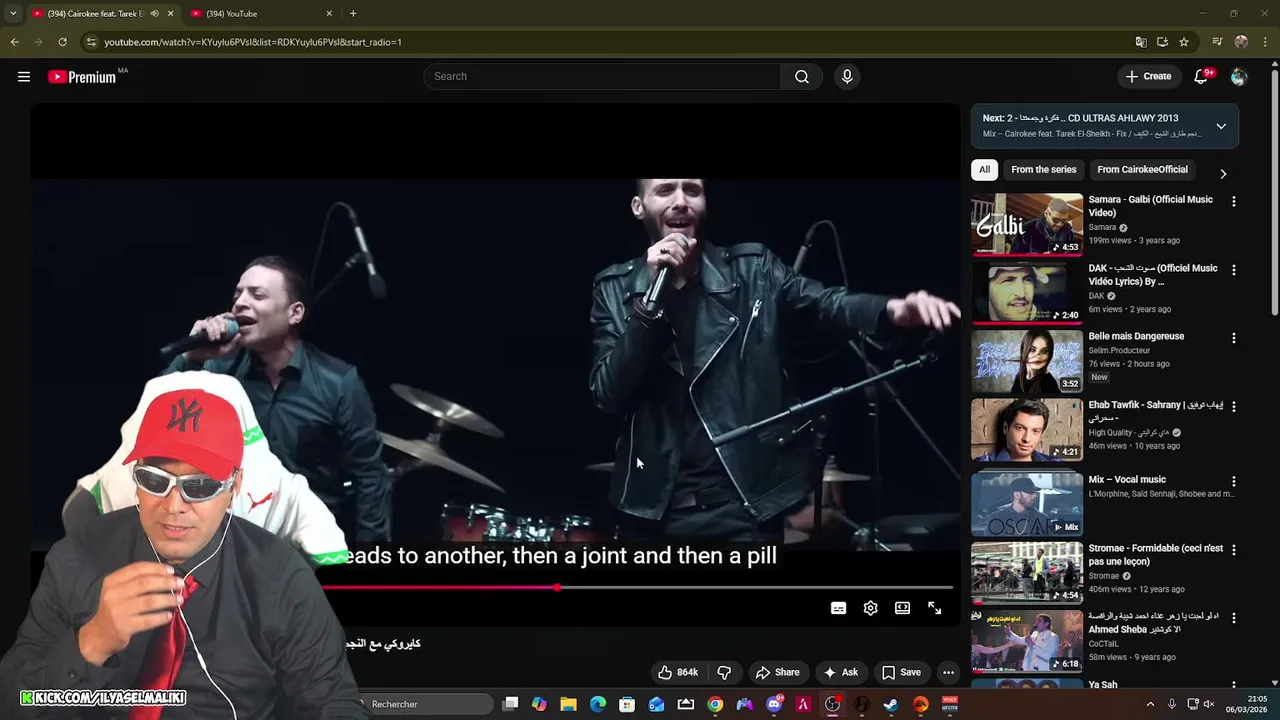Open Chrome media controls icon
Screen dimensions: 1280x720
point(1217,42)
